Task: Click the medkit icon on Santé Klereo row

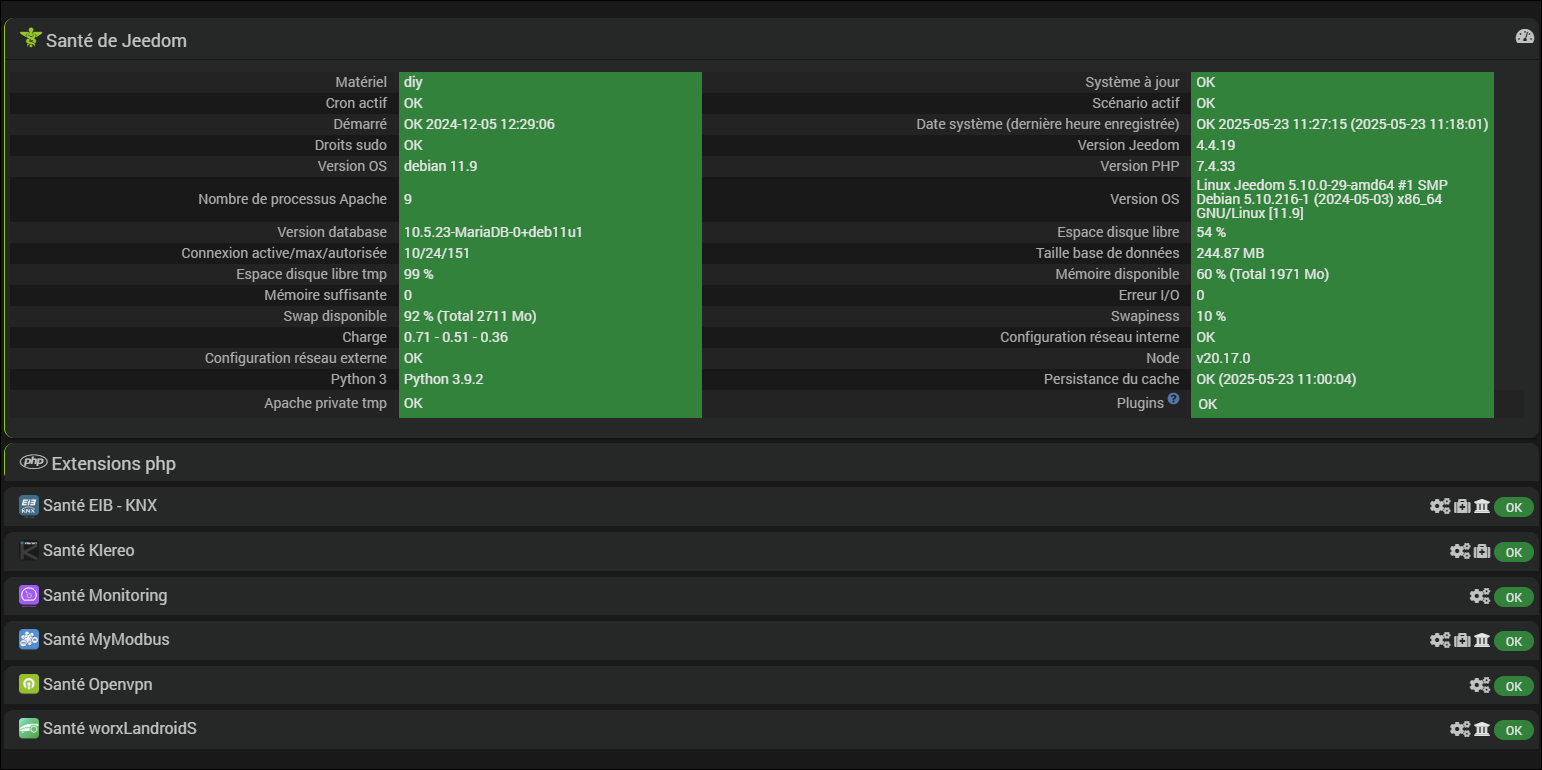Action: pyautogui.click(x=1482, y=551)
